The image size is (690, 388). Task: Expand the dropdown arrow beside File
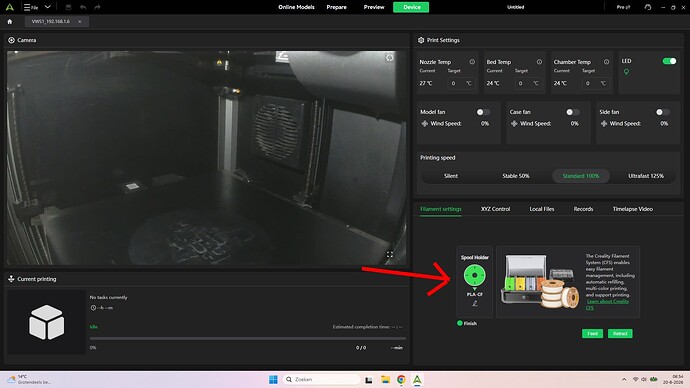[x=48, y=7]
